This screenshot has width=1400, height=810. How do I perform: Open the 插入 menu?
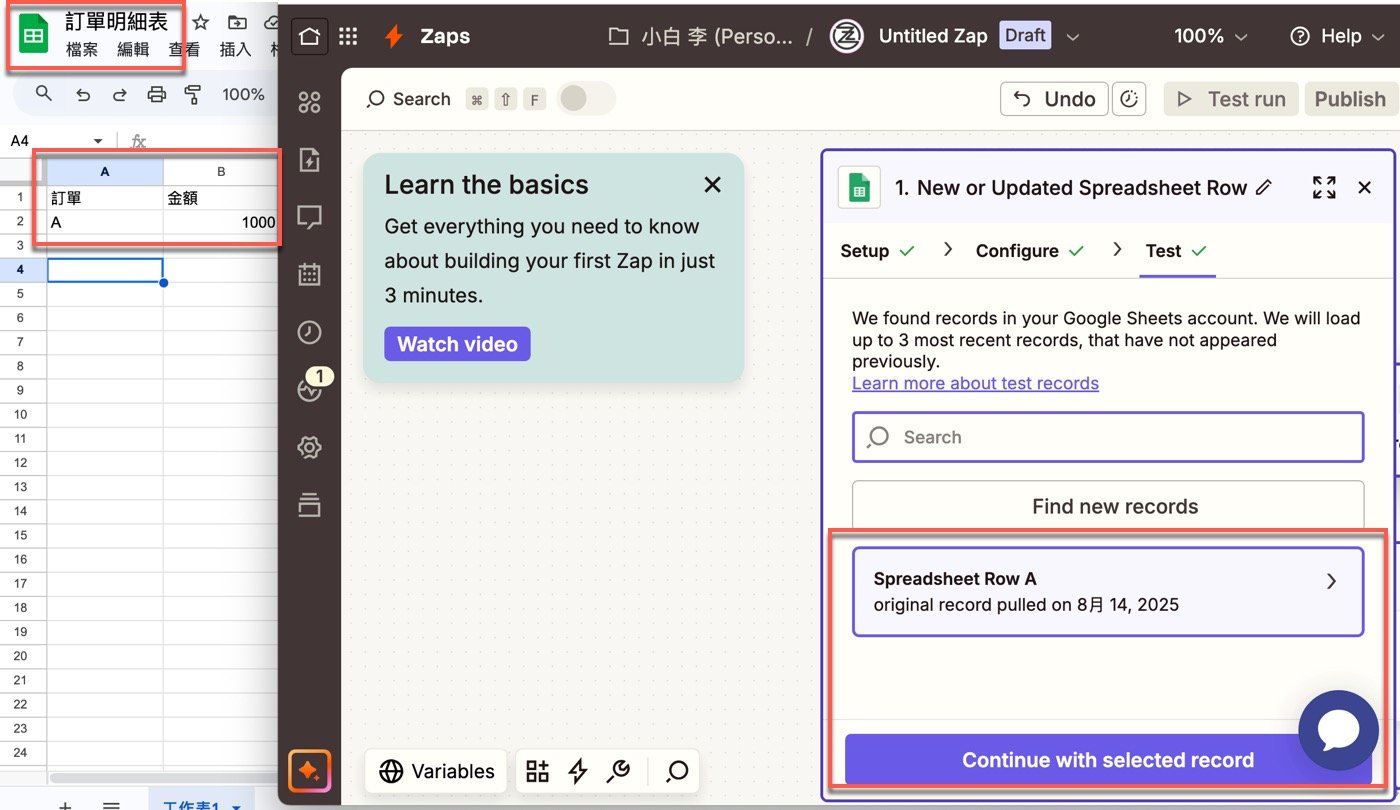pyautogui.click(x=235, y=49)
